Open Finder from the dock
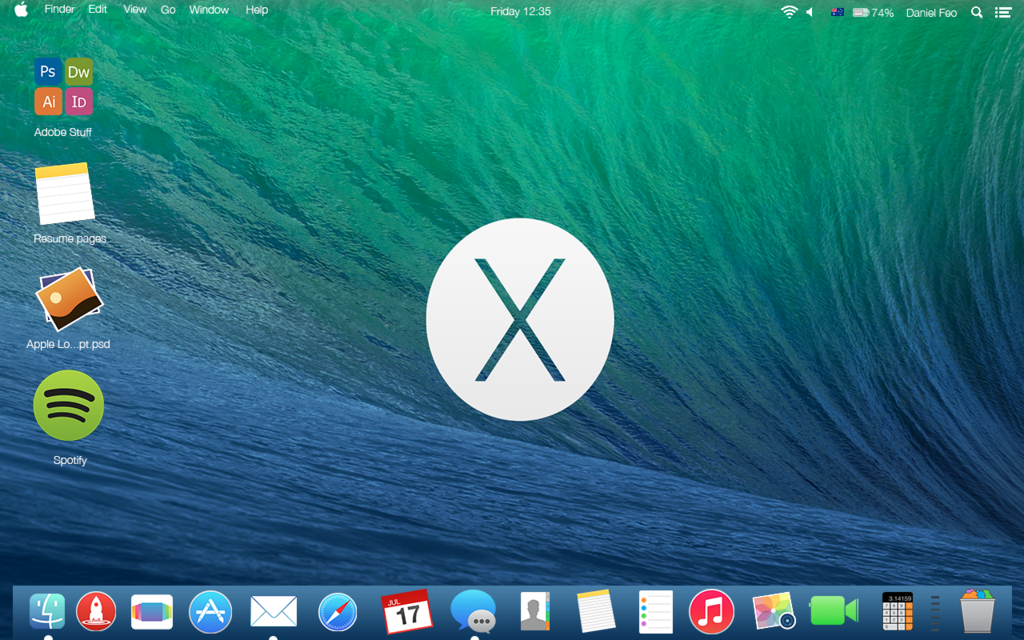The width and height of the screenshot is (1024, 640). click(x=47, y=611)
